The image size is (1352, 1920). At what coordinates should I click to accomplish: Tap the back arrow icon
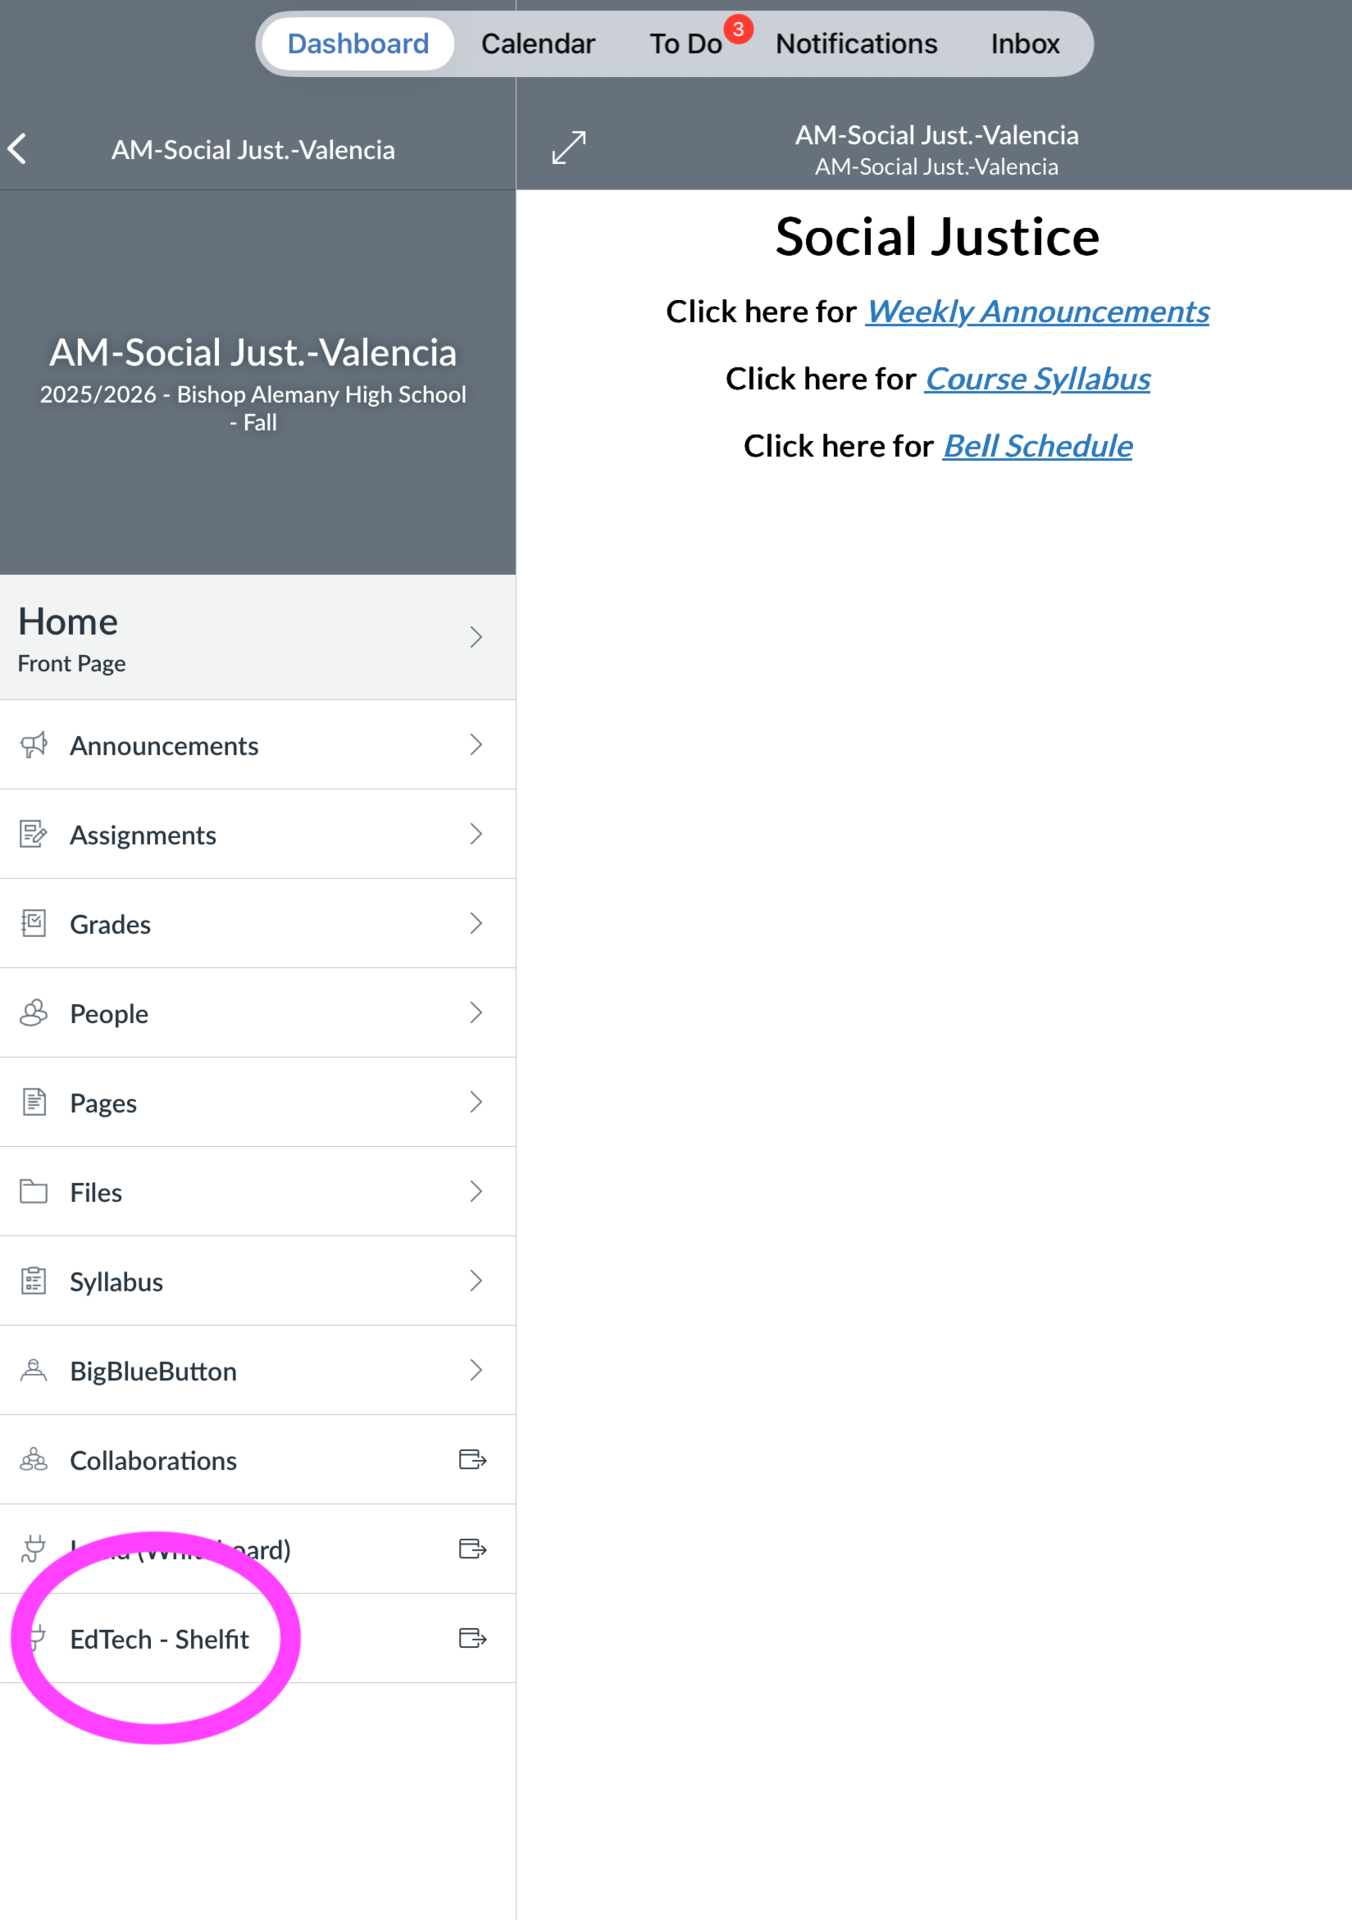point(18,149)
